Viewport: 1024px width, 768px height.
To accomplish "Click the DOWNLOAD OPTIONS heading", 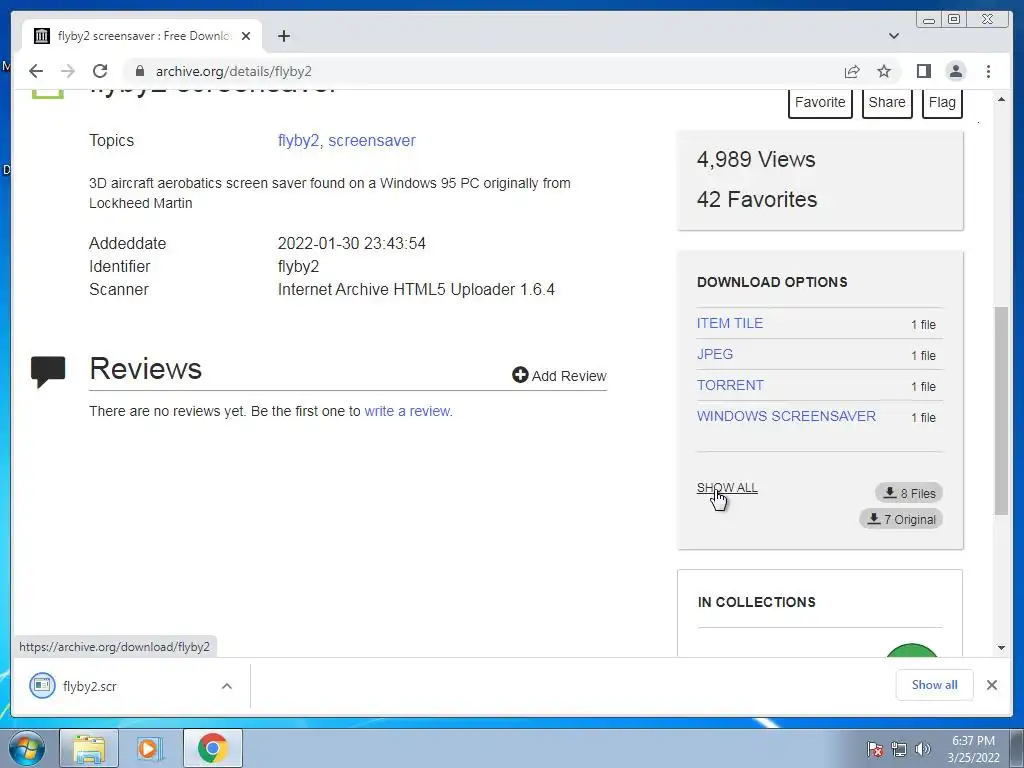I will tap(772, 282).
